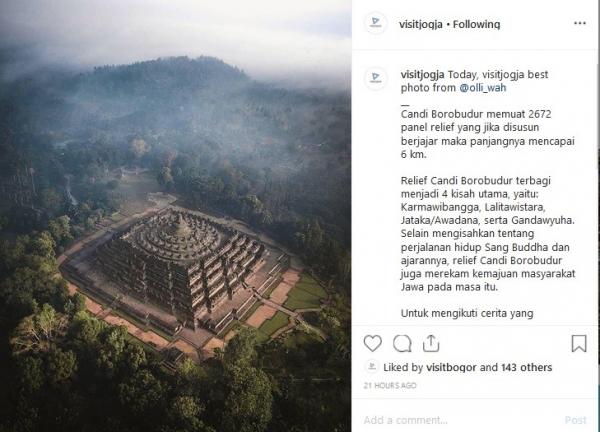600x432 pixels.
Task: Open the bold visitjogja username in the caption
Action: 423,74
